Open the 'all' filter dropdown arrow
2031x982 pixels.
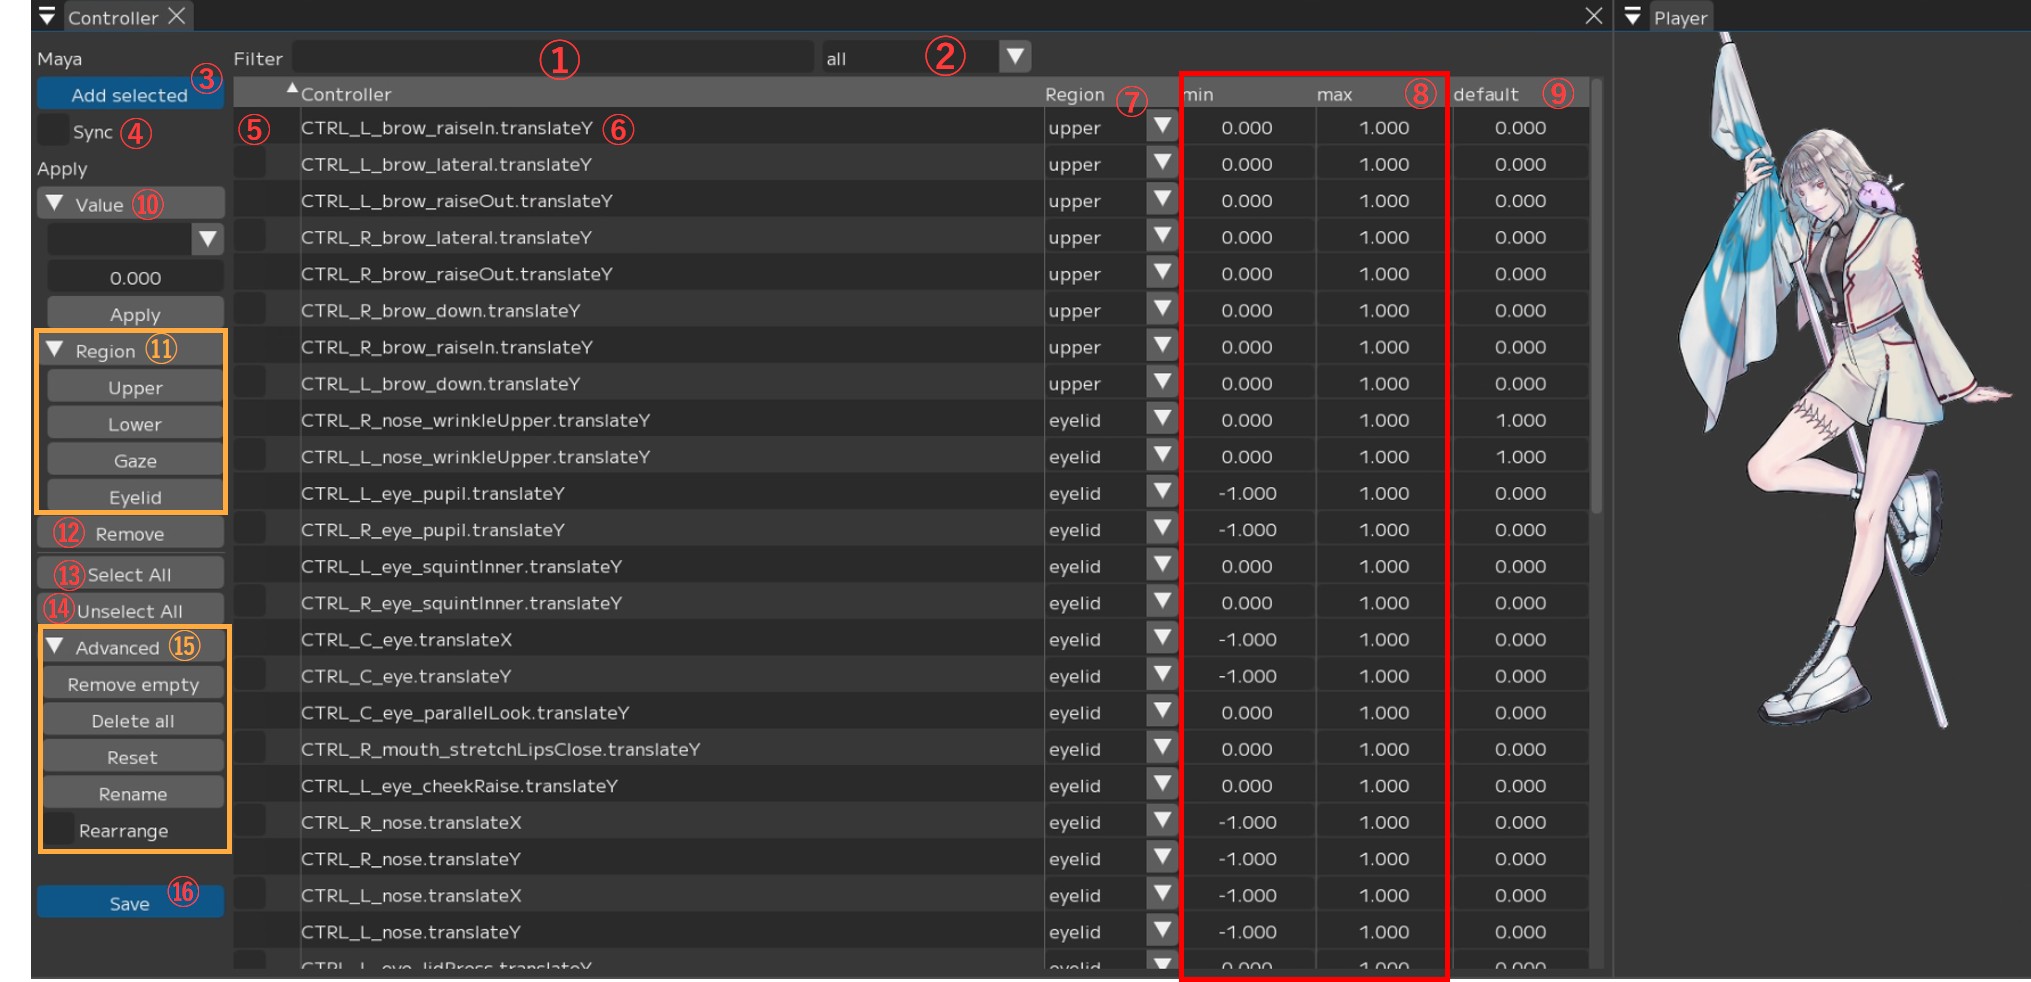coord(1015,57)
